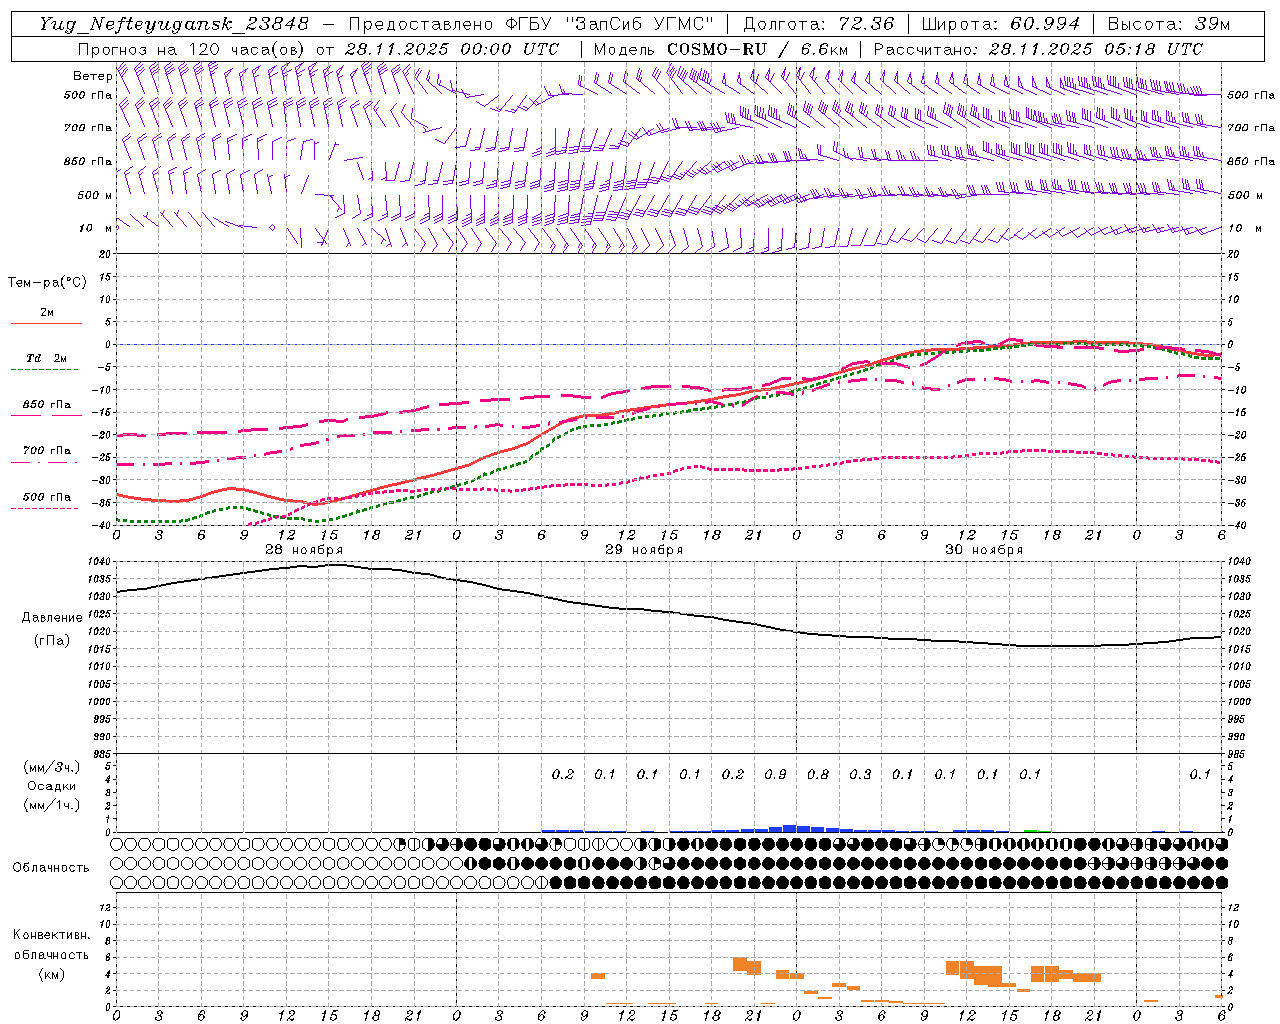Click the 'Осадки' precipitation label
This screenshot has width=1280, height=1024.
(52, 786)
